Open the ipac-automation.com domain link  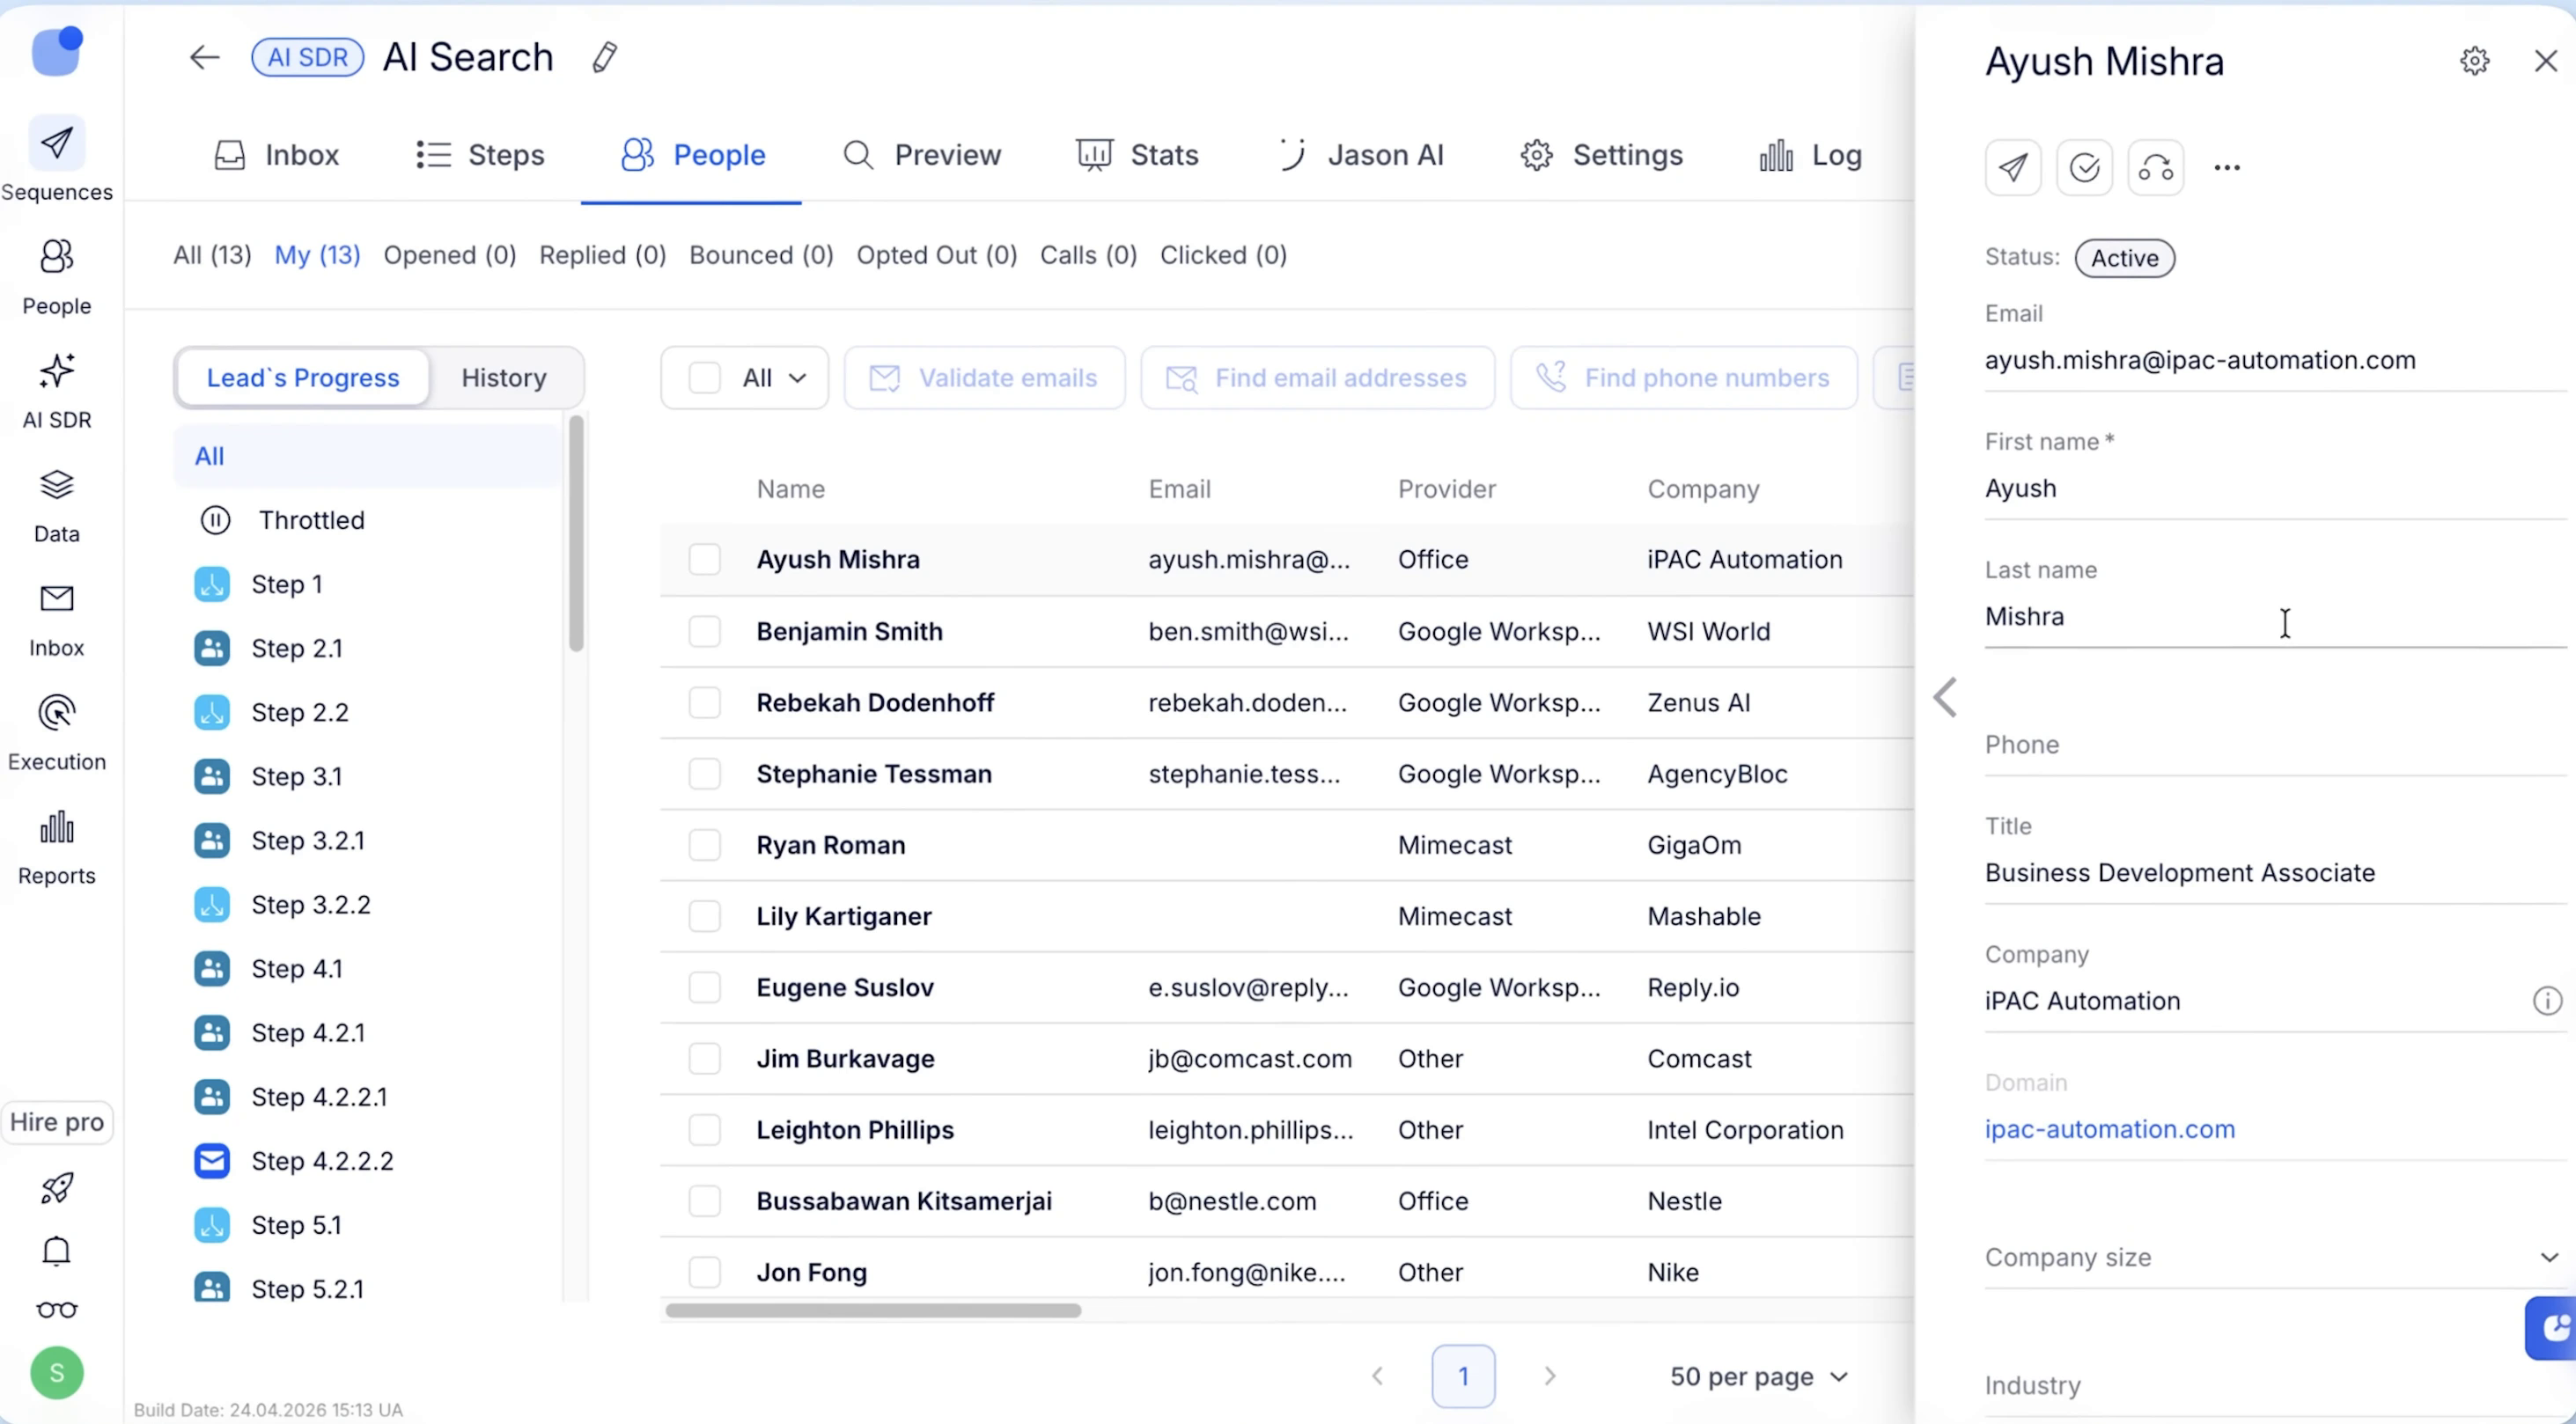click(x=2109, y=1128)
